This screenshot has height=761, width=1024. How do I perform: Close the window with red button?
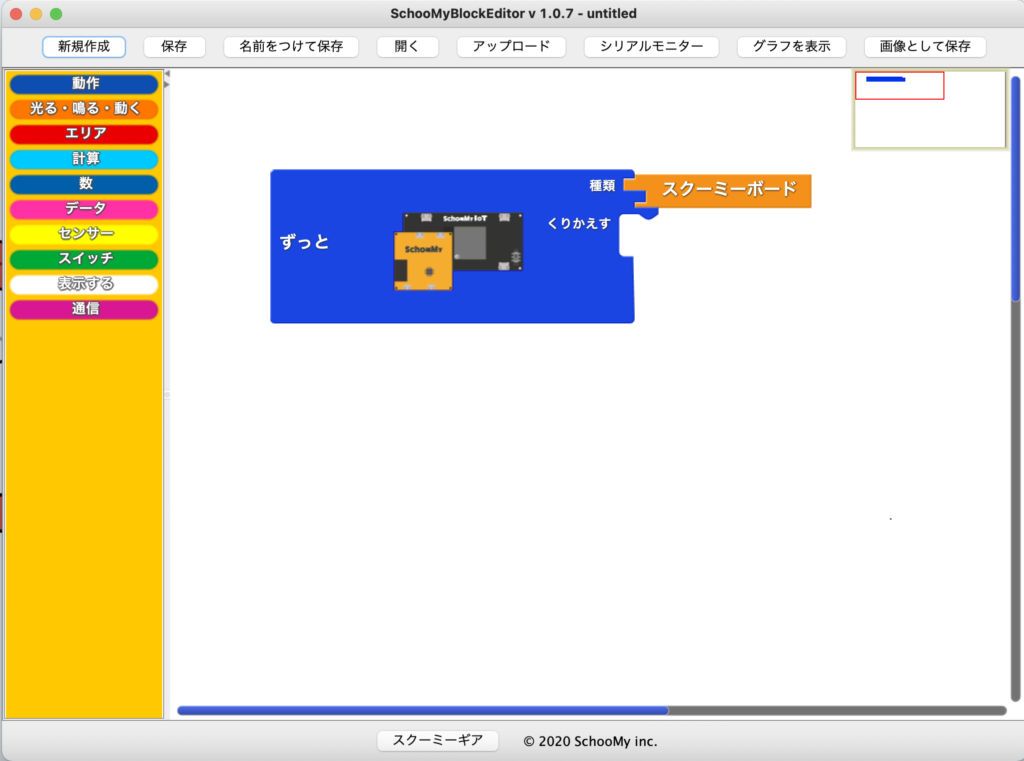coord(16,14)
